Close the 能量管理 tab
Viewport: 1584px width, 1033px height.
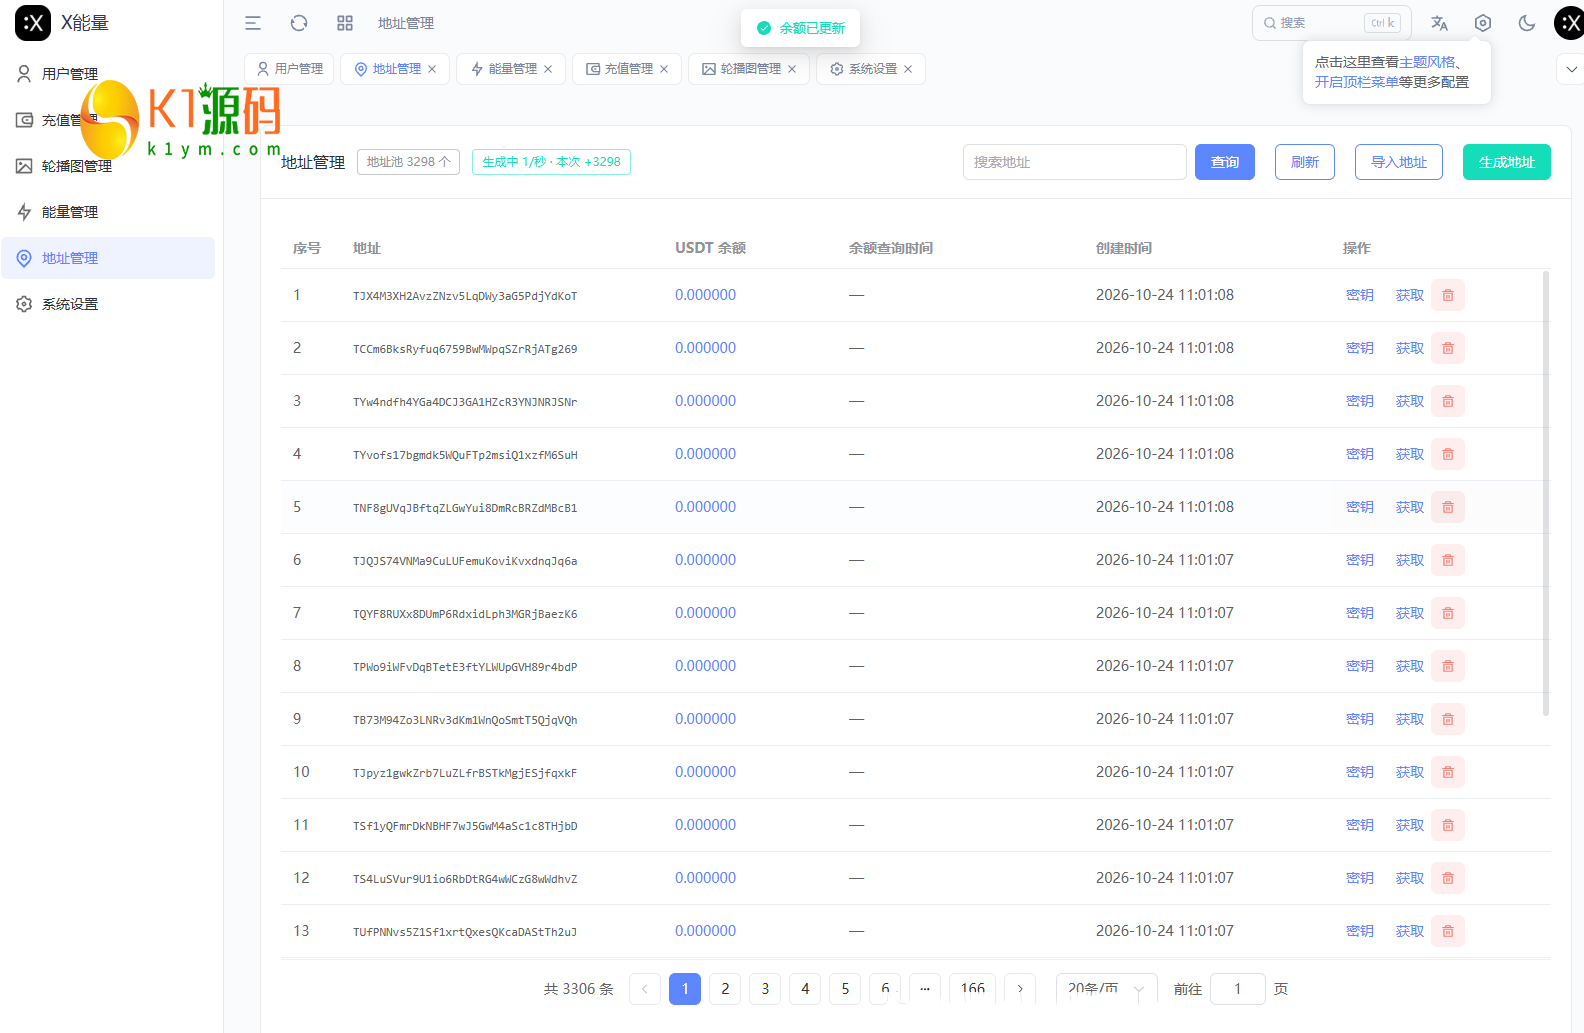tap(548, 69)
